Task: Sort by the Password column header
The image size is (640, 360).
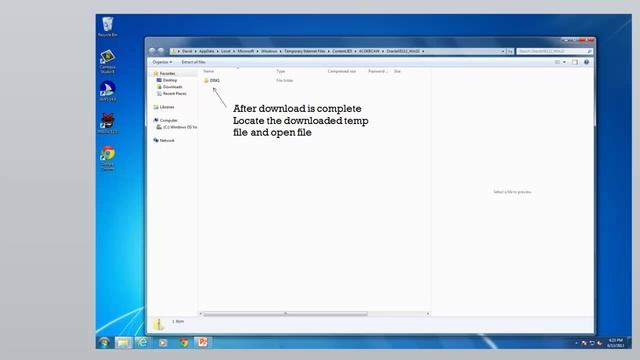Action: point(377,71)
